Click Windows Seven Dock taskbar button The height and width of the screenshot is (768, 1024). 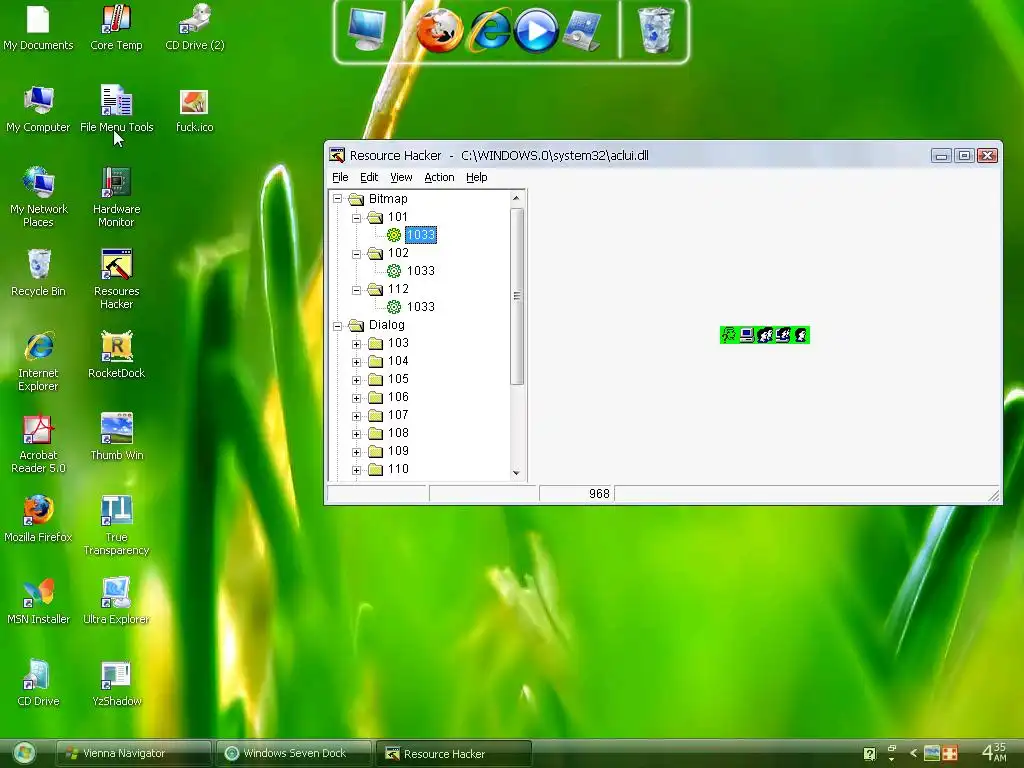[294, 753]
